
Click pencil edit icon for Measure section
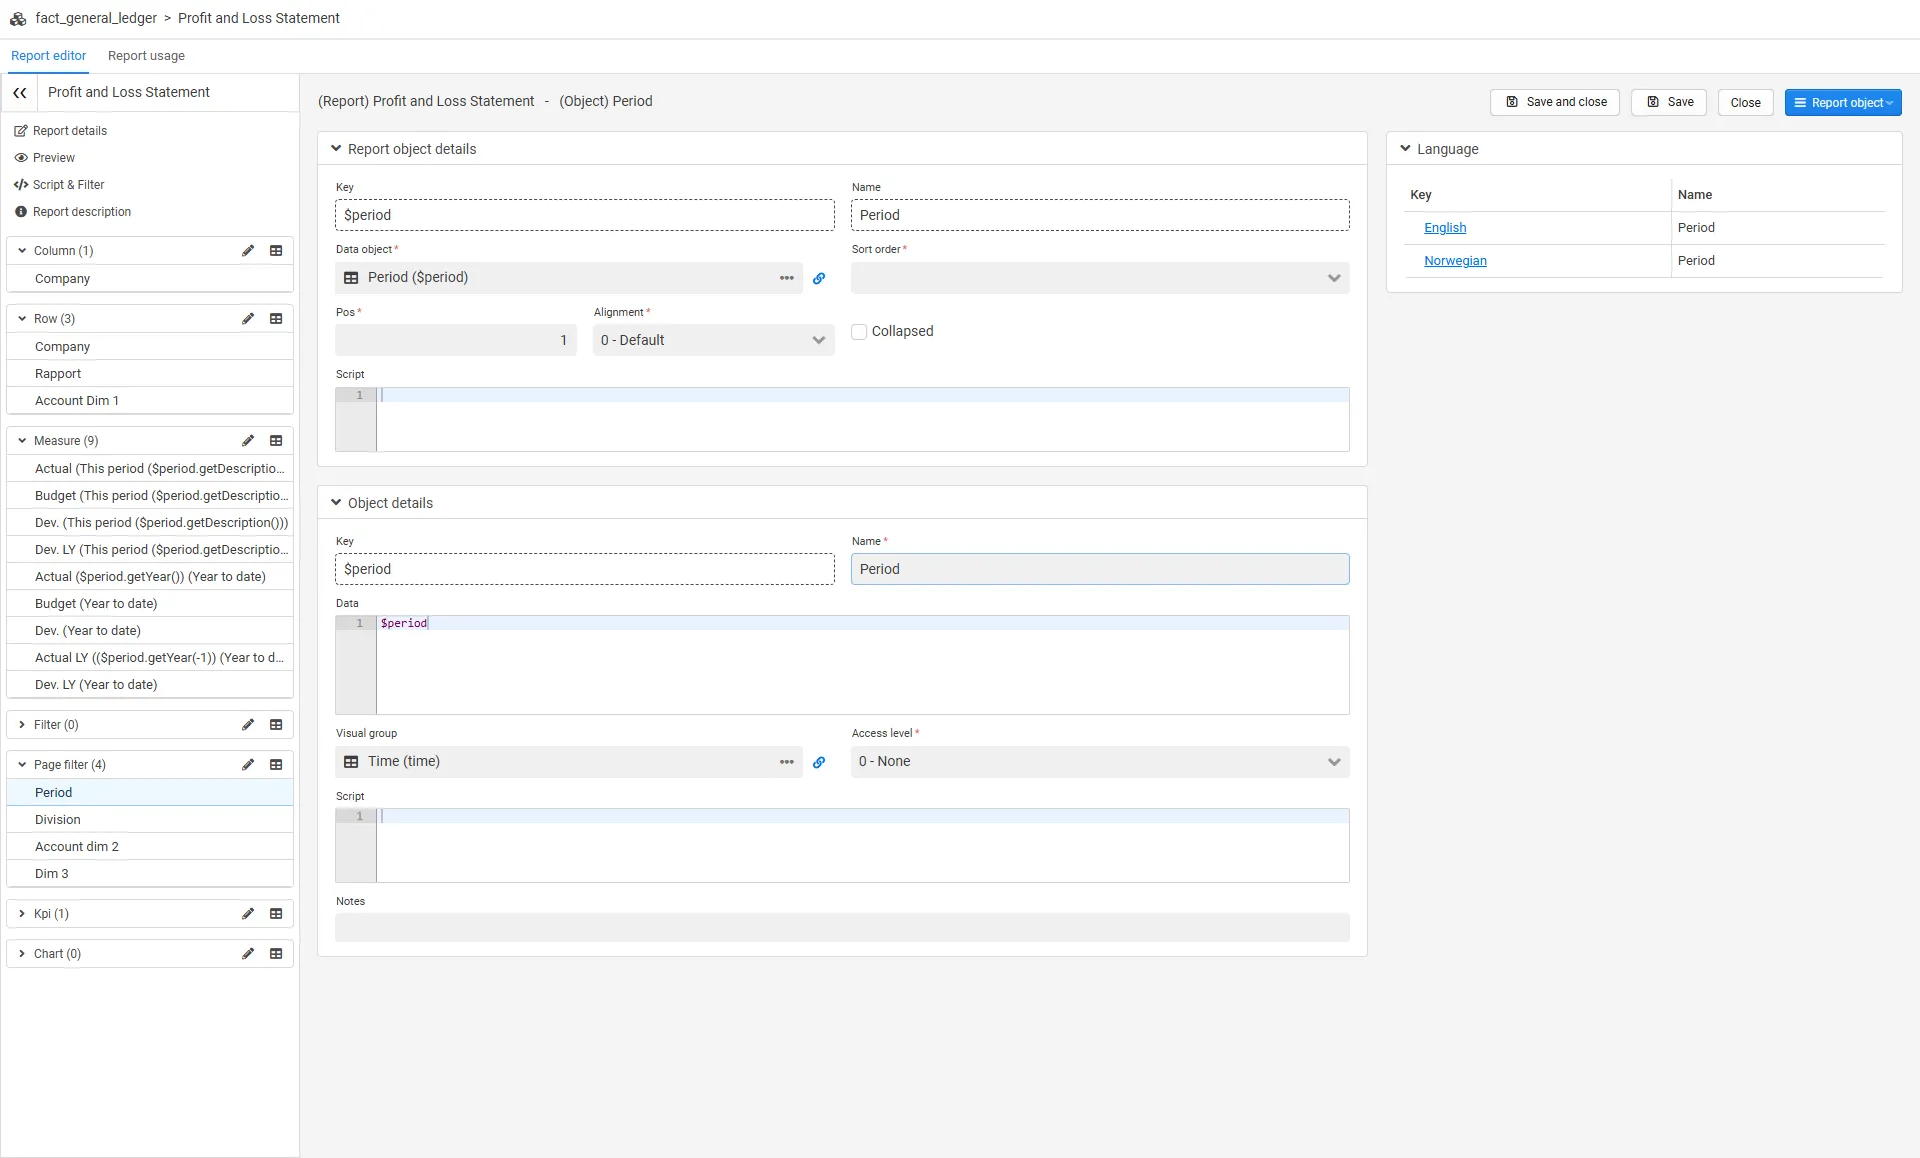pos(248,441)
